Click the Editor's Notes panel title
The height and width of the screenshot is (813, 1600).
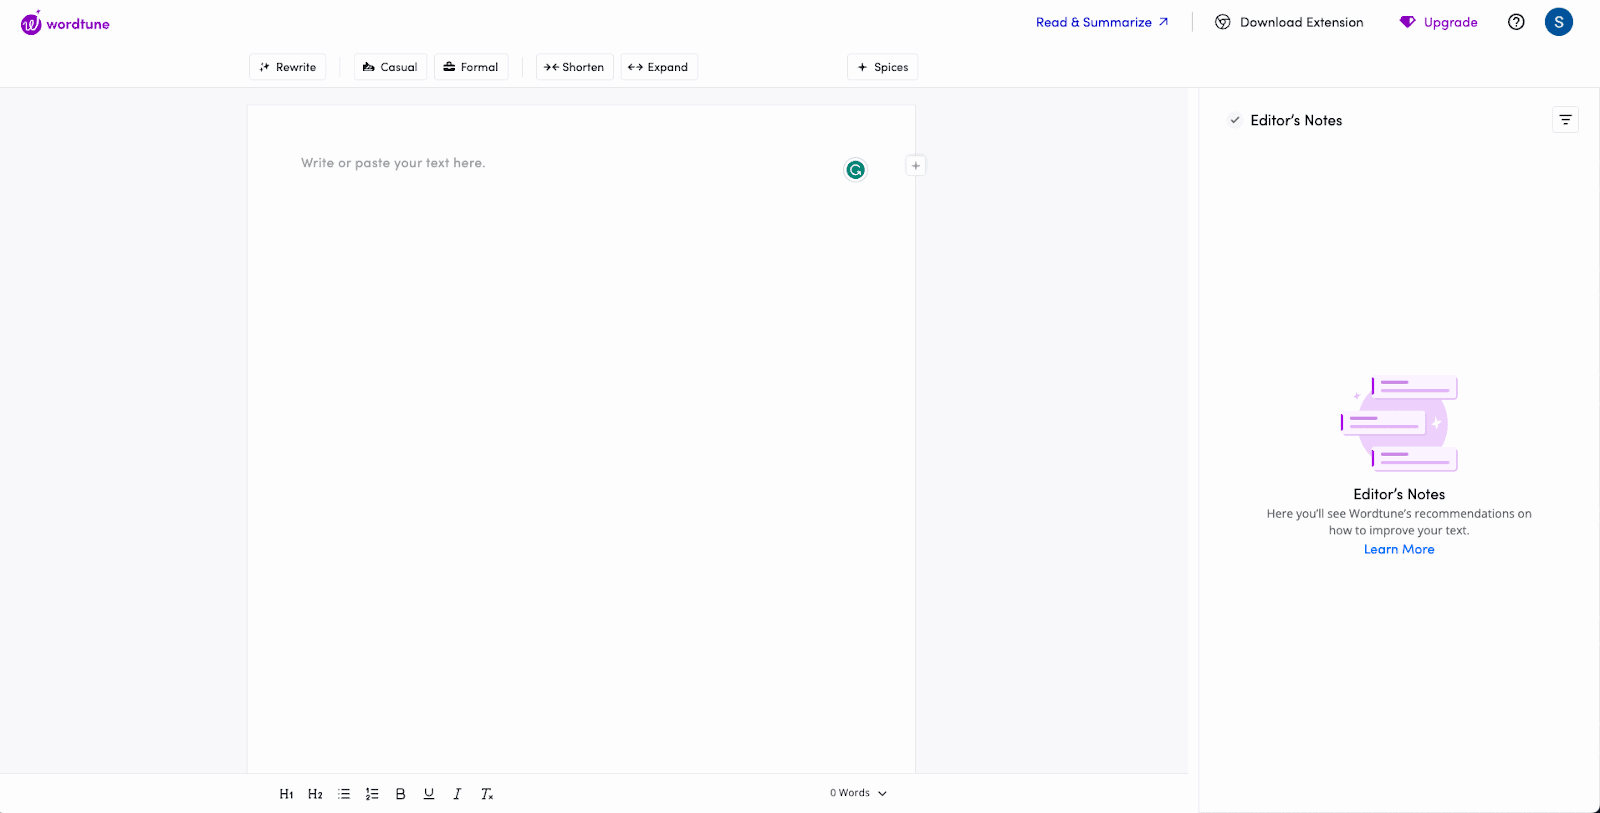coord(1296,120)
